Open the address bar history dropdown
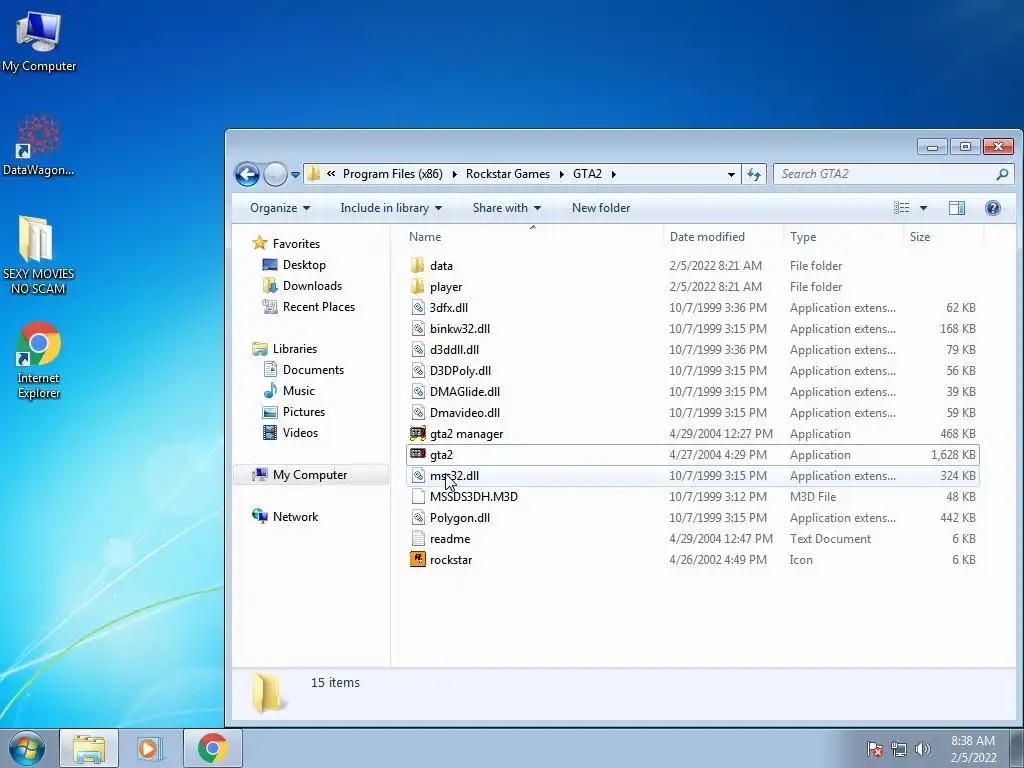 (x=731, y=174)
